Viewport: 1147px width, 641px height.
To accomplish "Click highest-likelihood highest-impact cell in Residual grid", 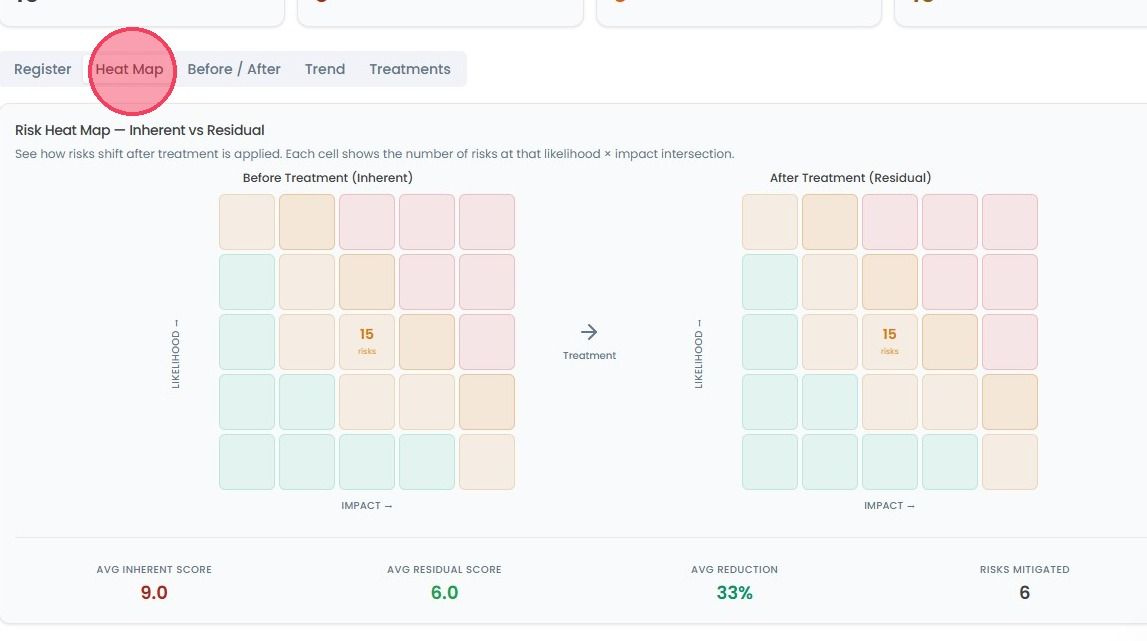I will coord(1009,222).
